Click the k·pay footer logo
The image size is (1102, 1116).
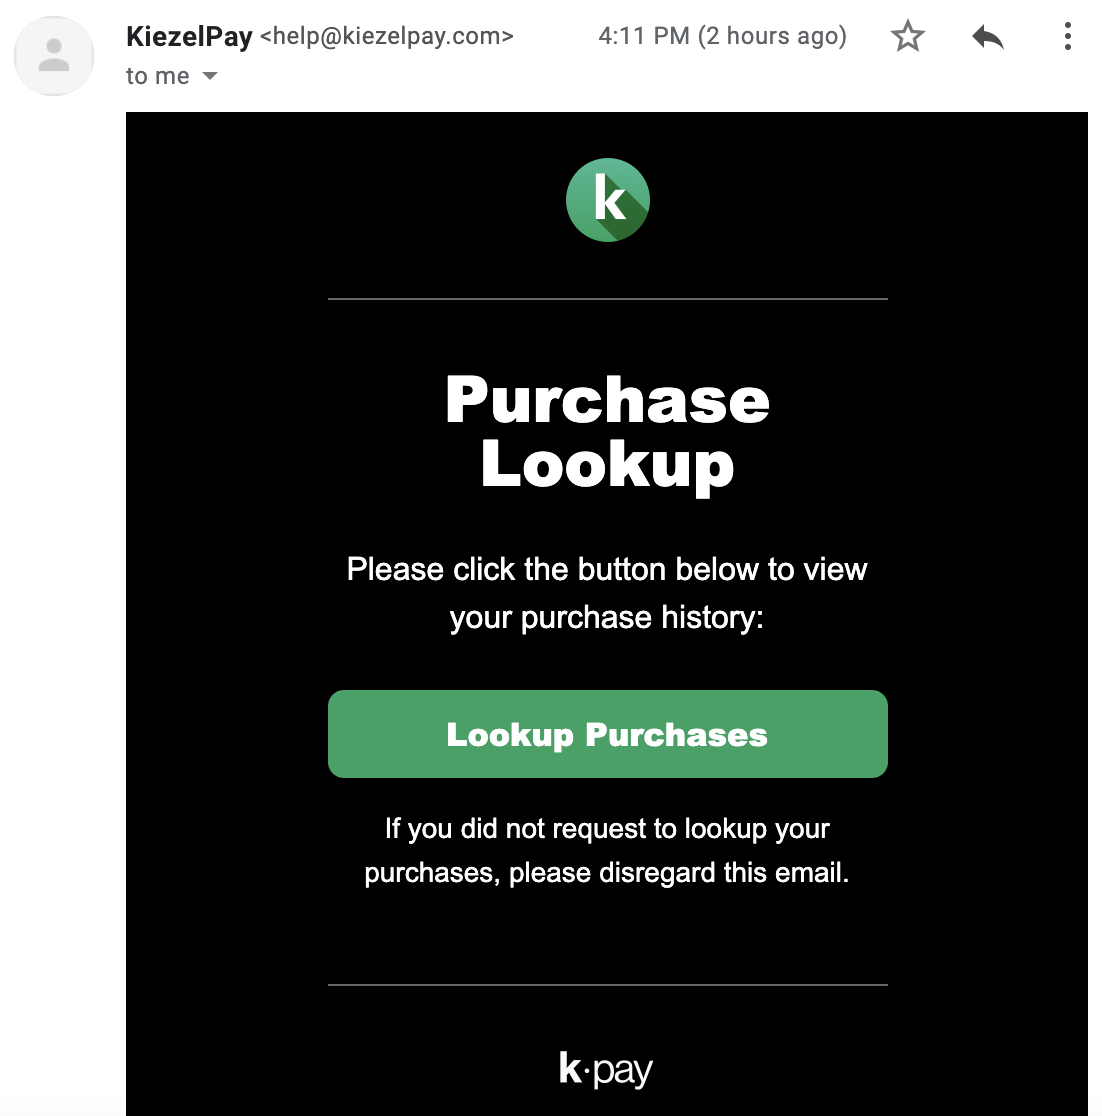[x=606, y=1069]
